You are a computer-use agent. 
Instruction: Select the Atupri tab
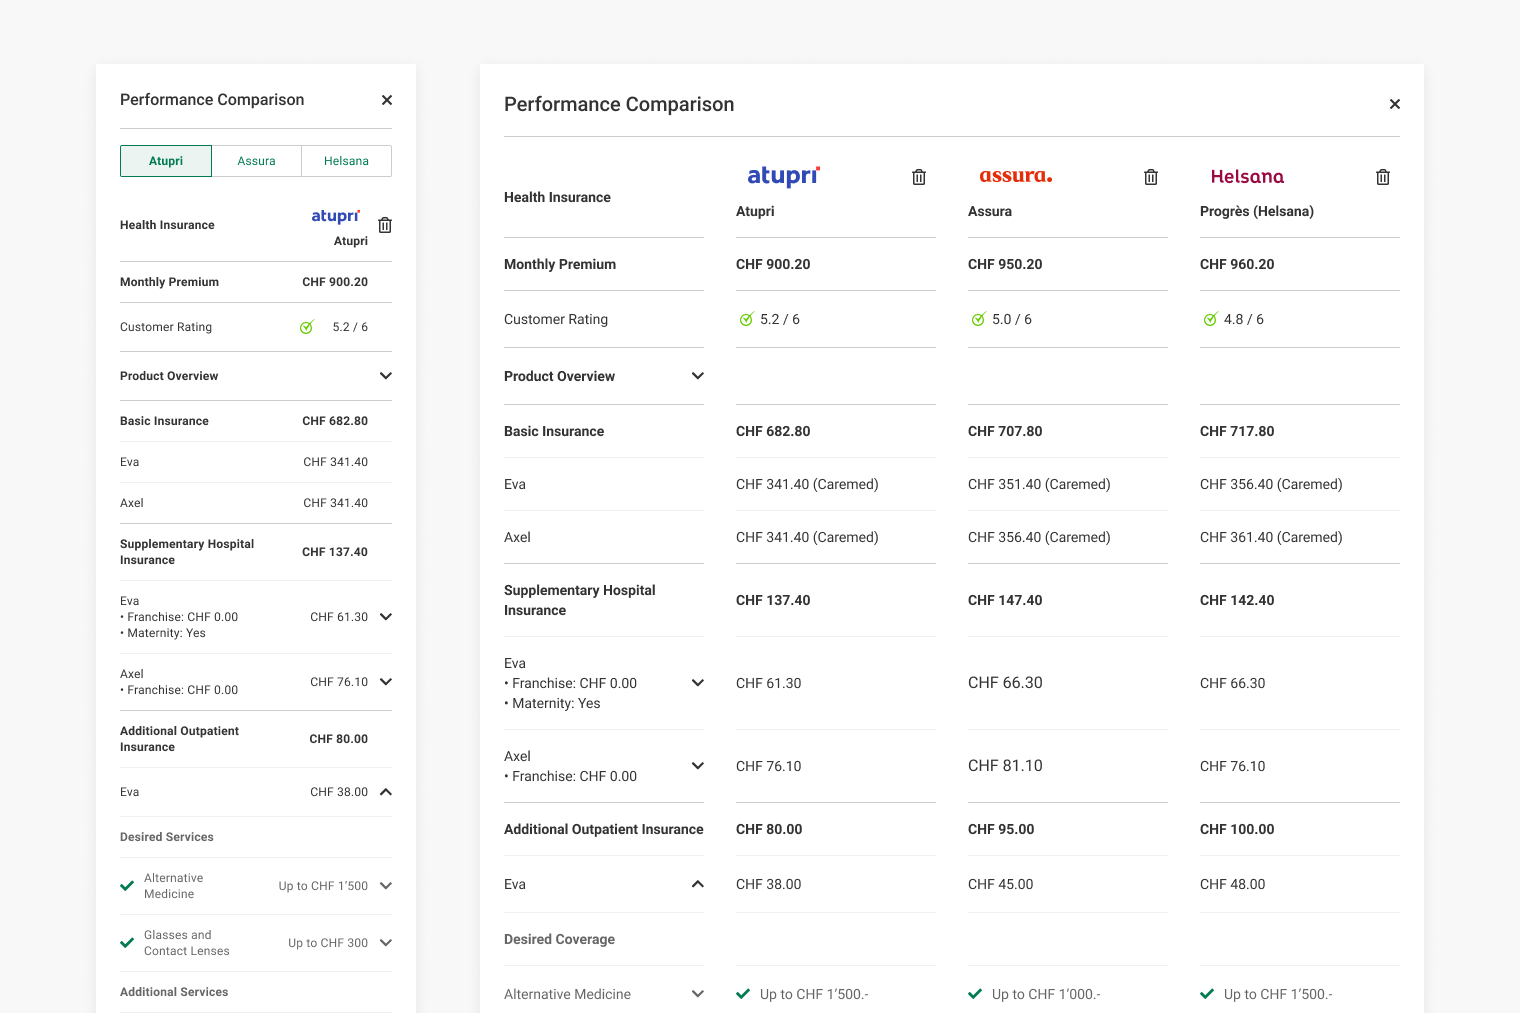[166, 161]
